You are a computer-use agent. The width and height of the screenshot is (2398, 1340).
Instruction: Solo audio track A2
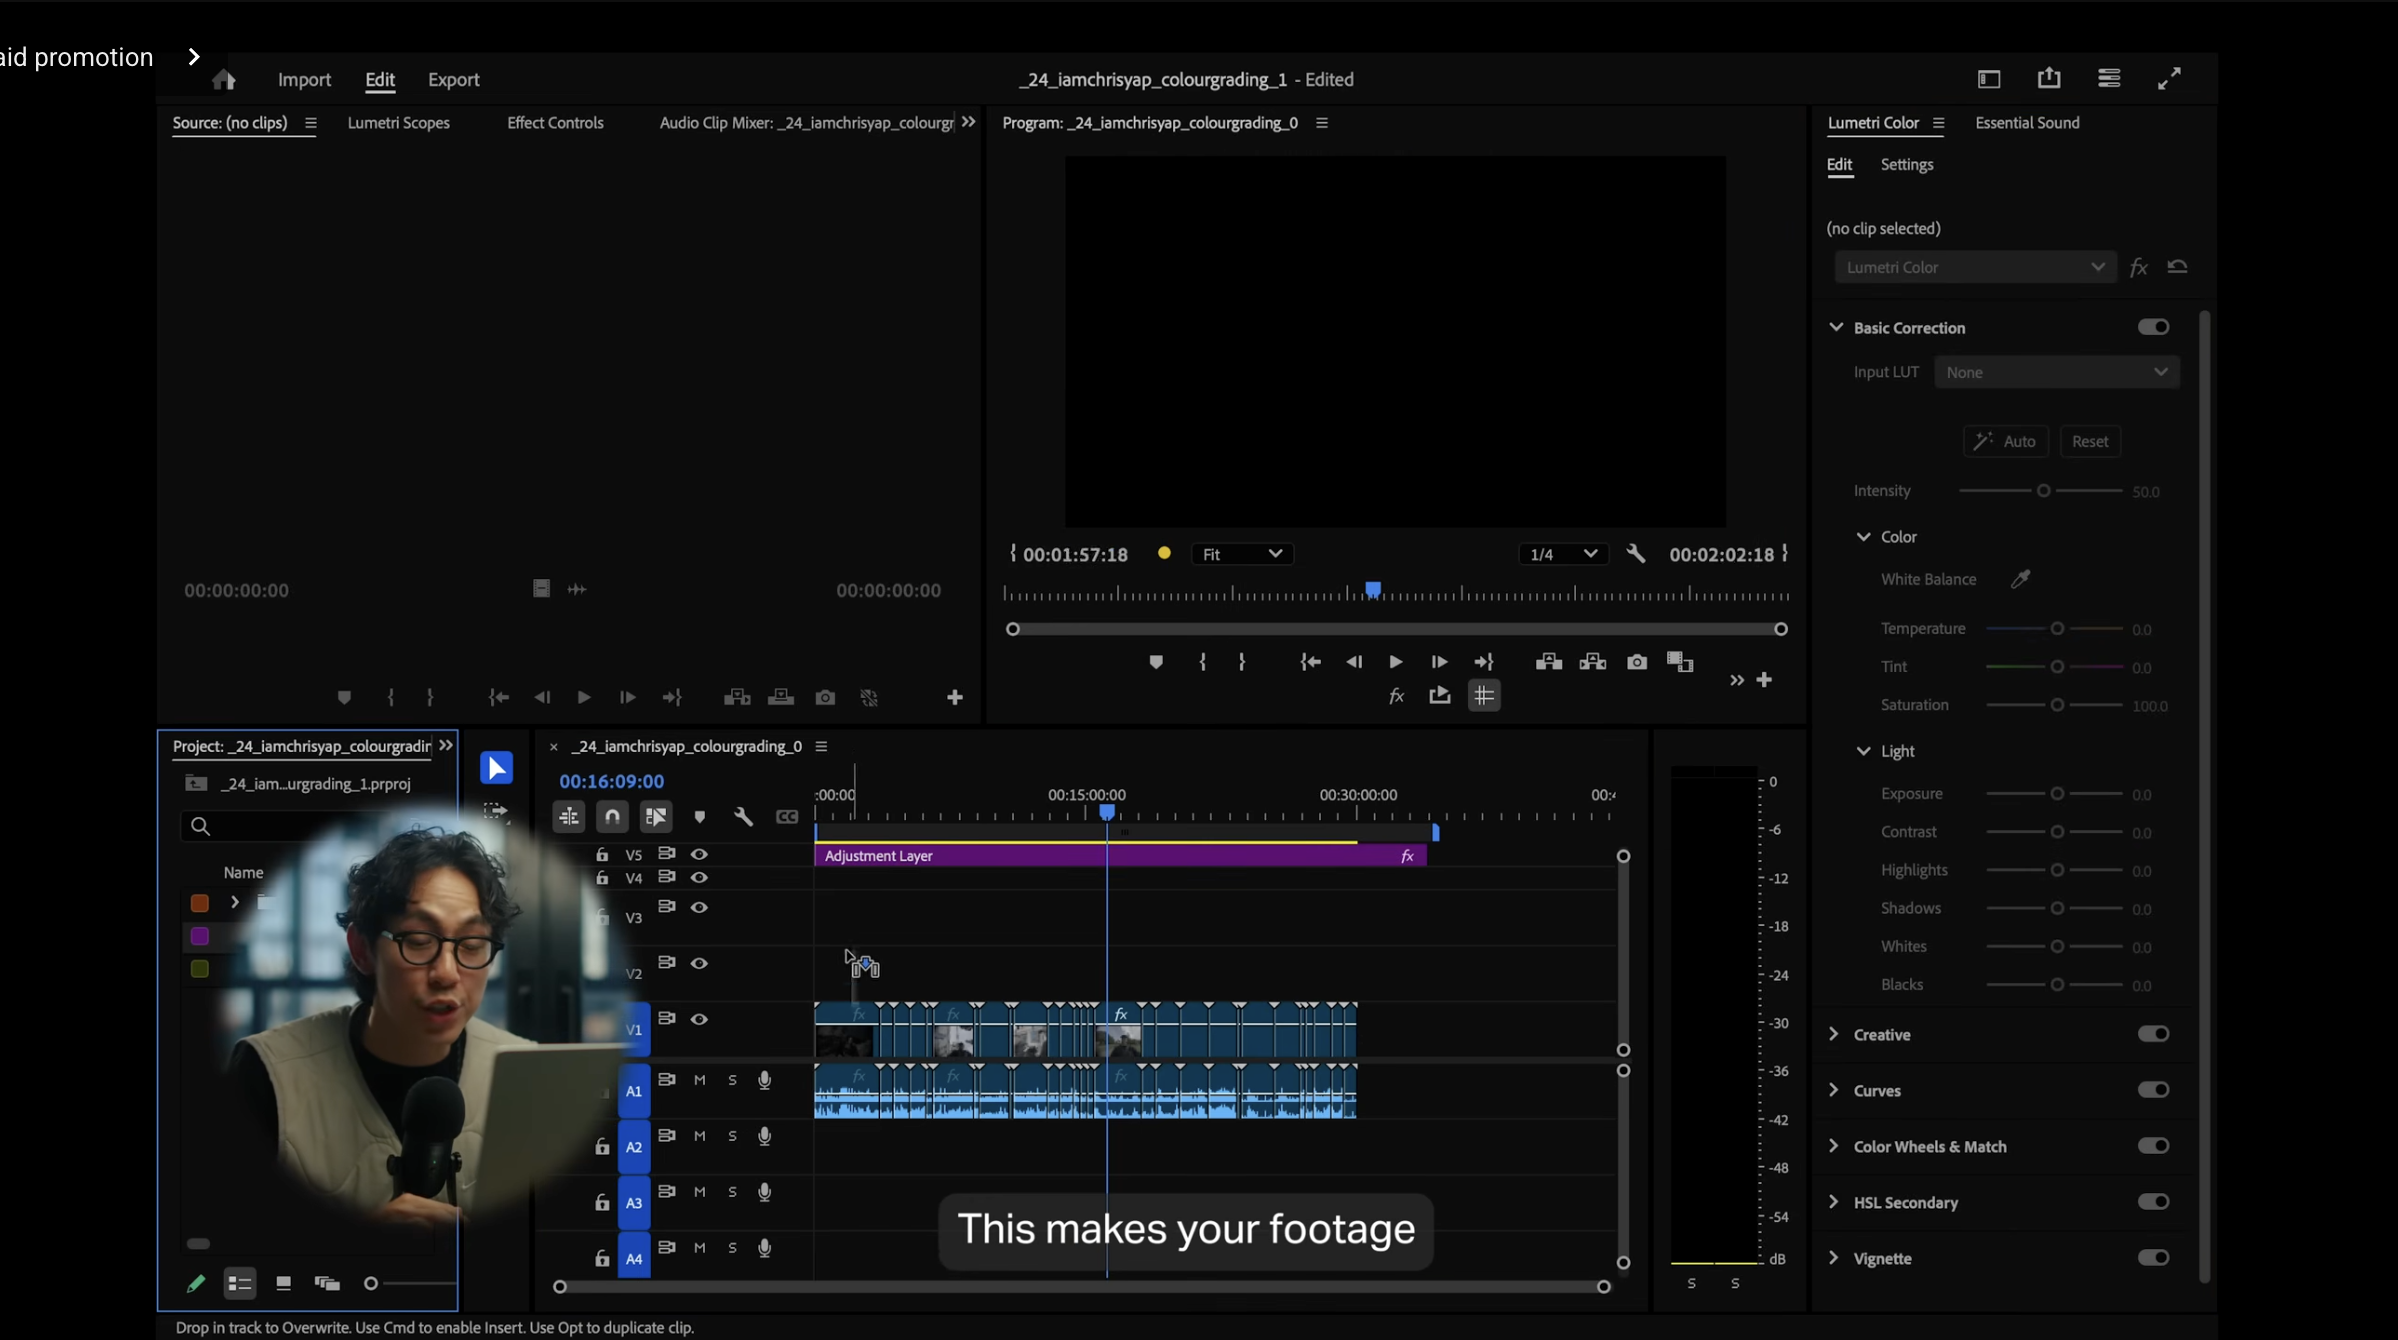click(x=733, y=1136)
